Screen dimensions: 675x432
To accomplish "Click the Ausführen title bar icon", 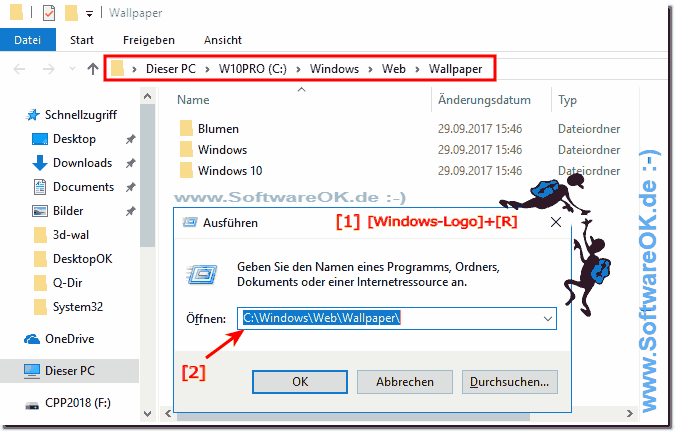I will [x=190, y=222].
